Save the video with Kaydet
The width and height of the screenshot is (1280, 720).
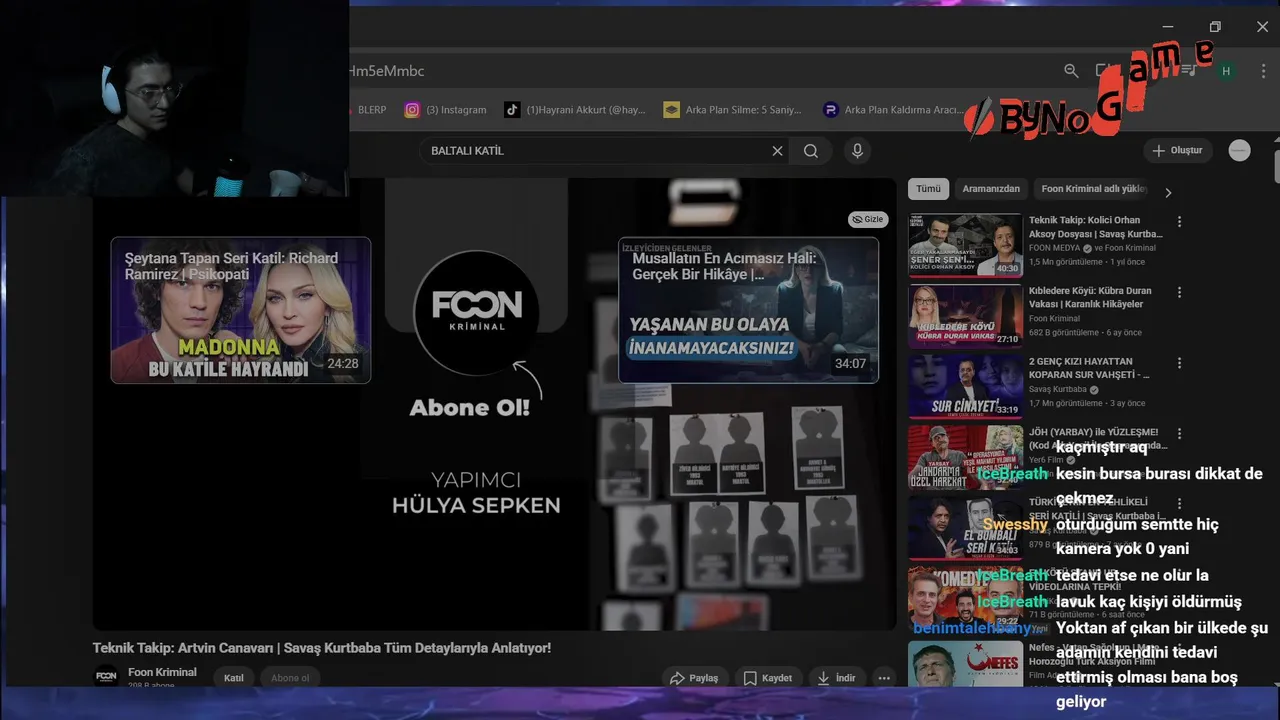coord(768,678)
